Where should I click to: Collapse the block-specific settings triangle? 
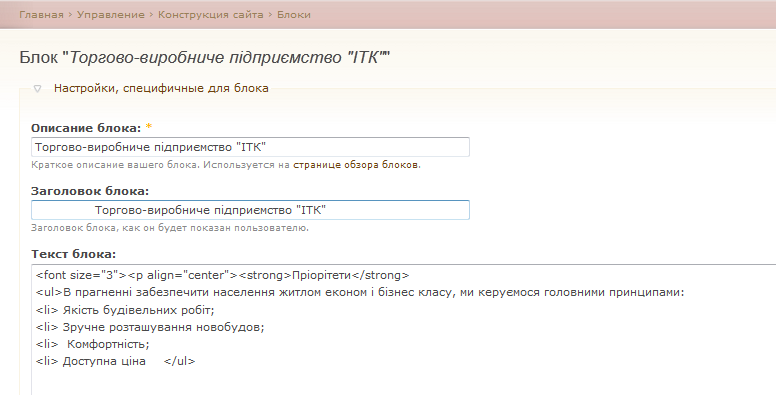(x=37, y=89)
